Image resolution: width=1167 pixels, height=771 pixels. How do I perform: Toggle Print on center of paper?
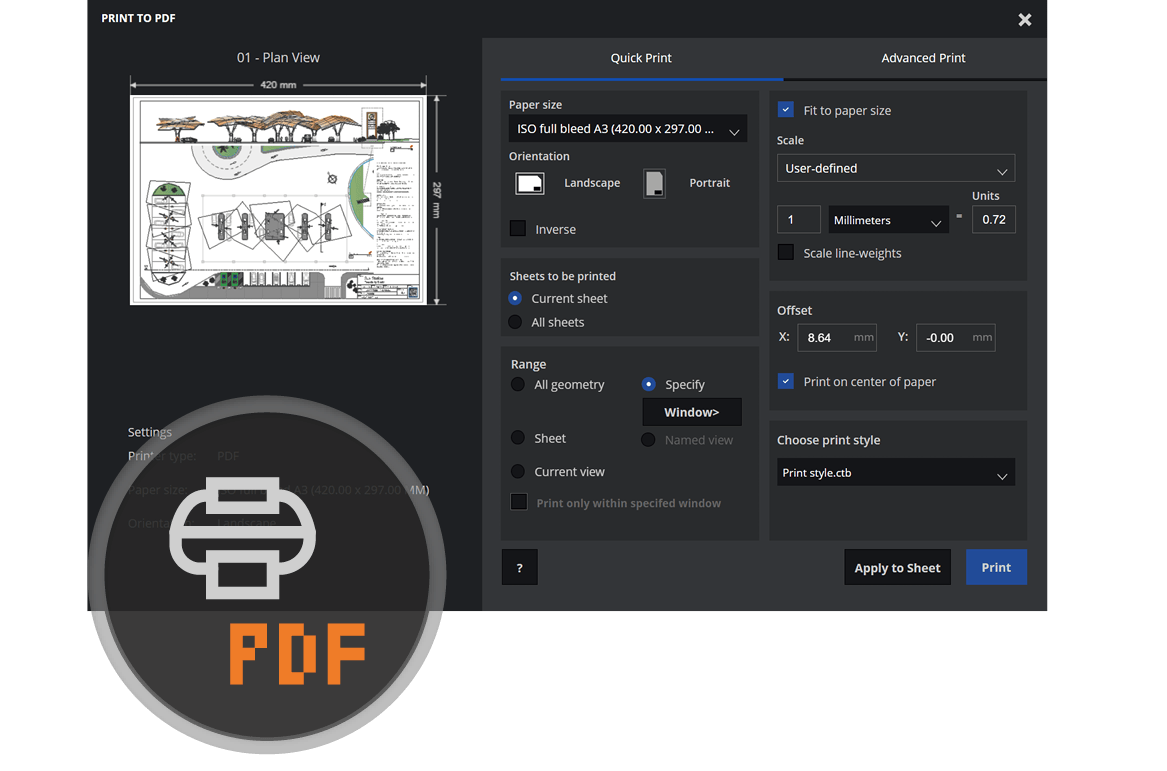[x=786, y=381]
